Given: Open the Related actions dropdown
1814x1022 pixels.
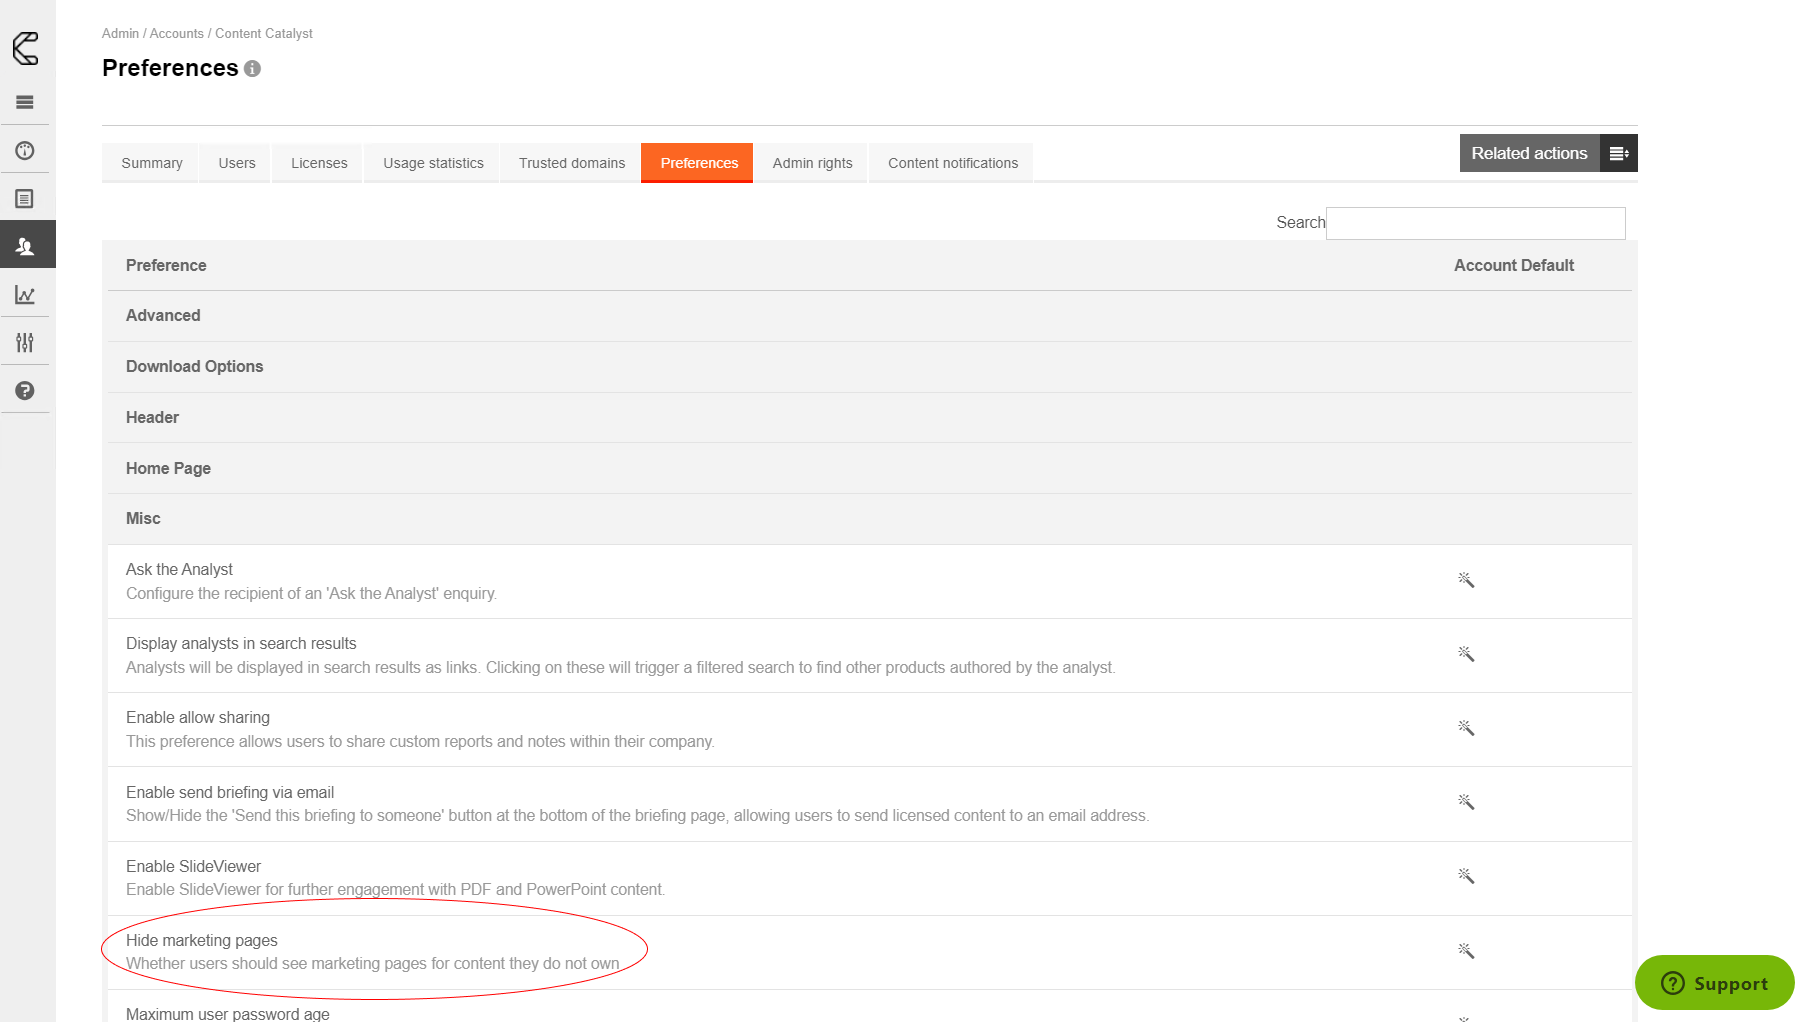Looking at the screenshot, I should coord(1547,153).
